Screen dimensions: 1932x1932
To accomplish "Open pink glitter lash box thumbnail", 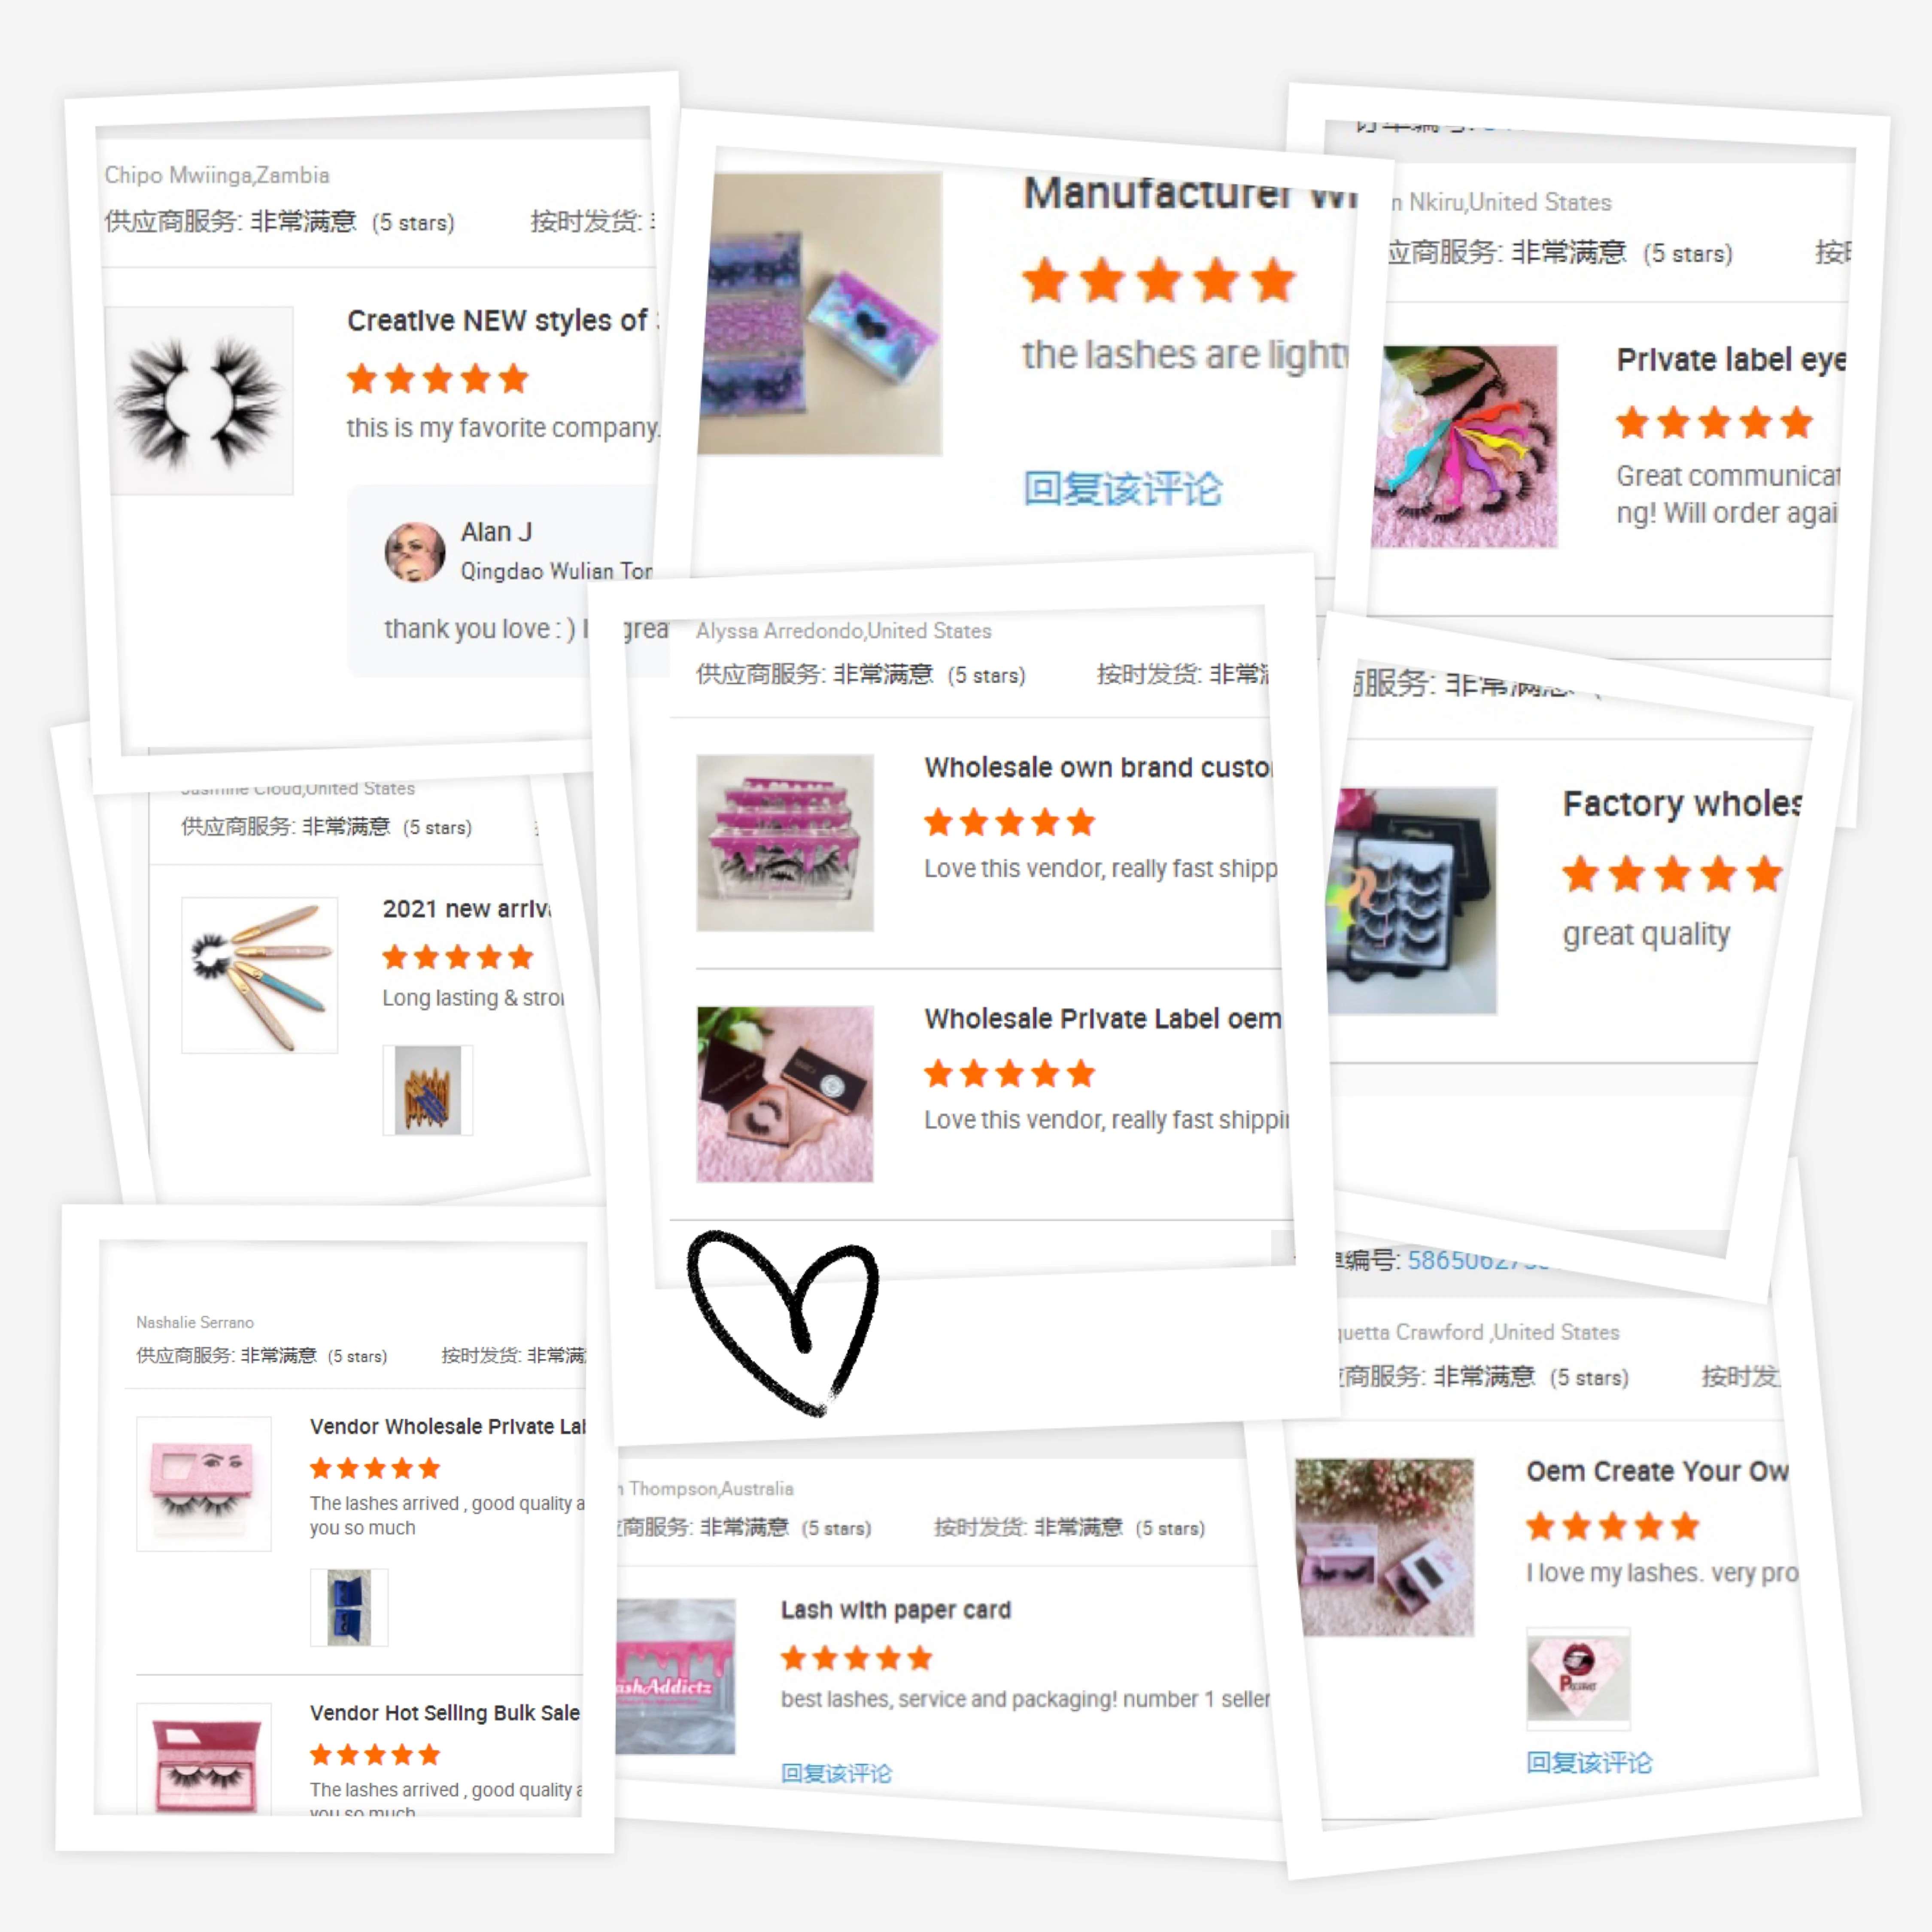I will click(x=204, y=1484).
